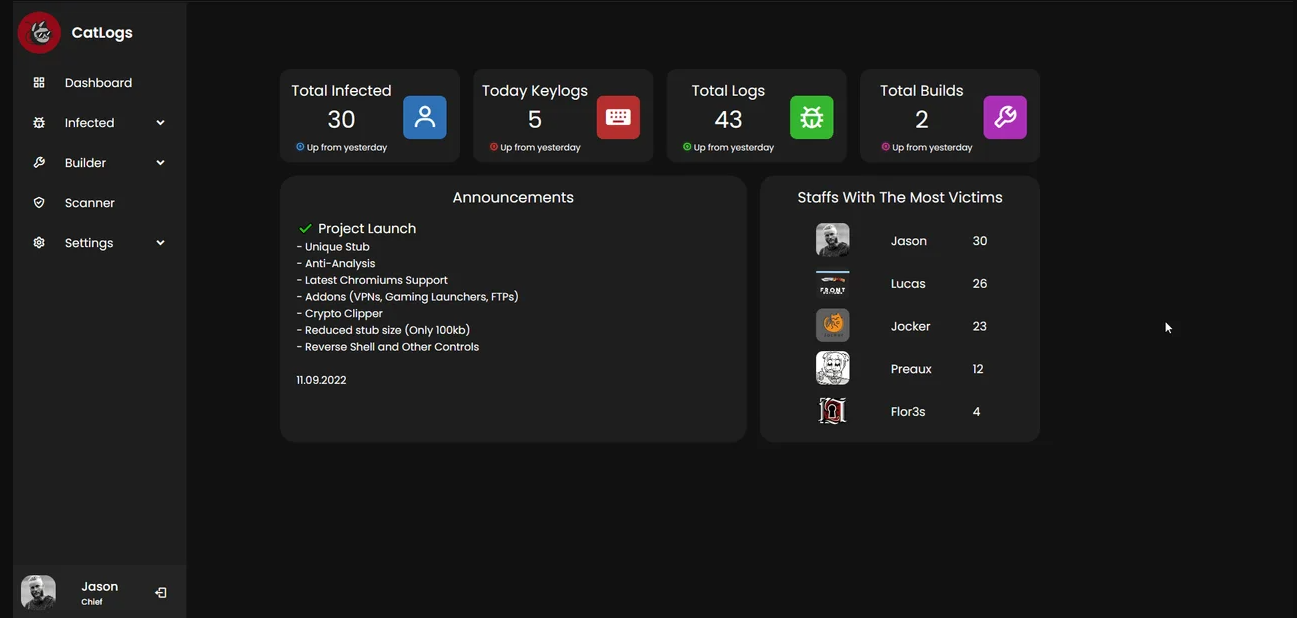Expand the Infected submenu chevron
The height and width of the screenshot is (618, 1297).
pyautogui.click(x=160, y=123)
